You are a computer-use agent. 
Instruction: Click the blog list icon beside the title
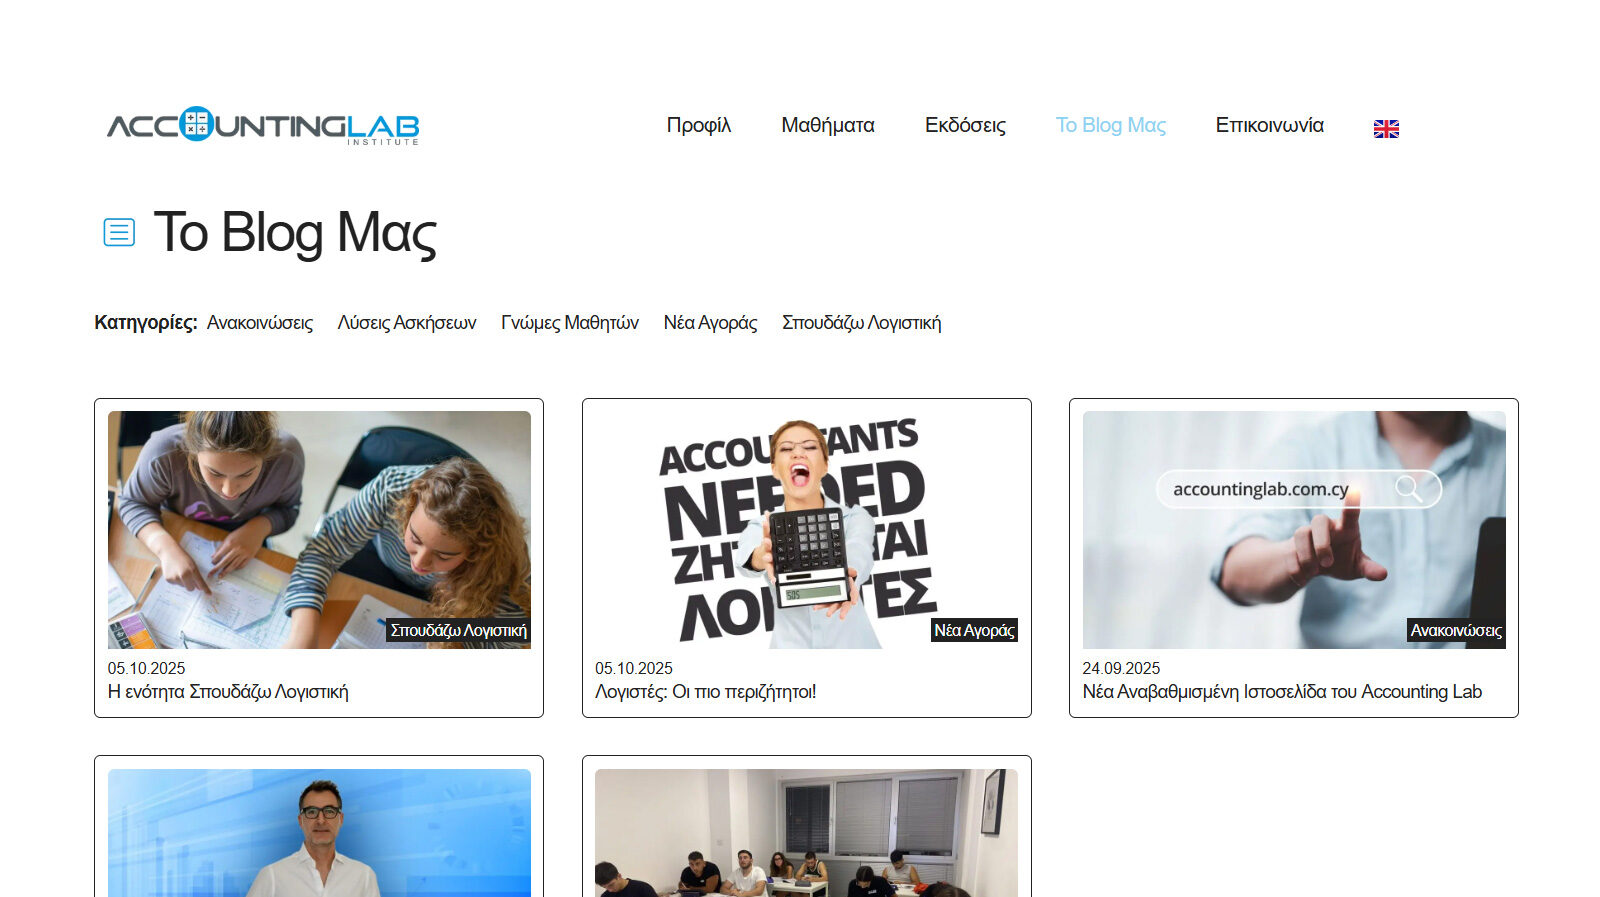(119, 232)
